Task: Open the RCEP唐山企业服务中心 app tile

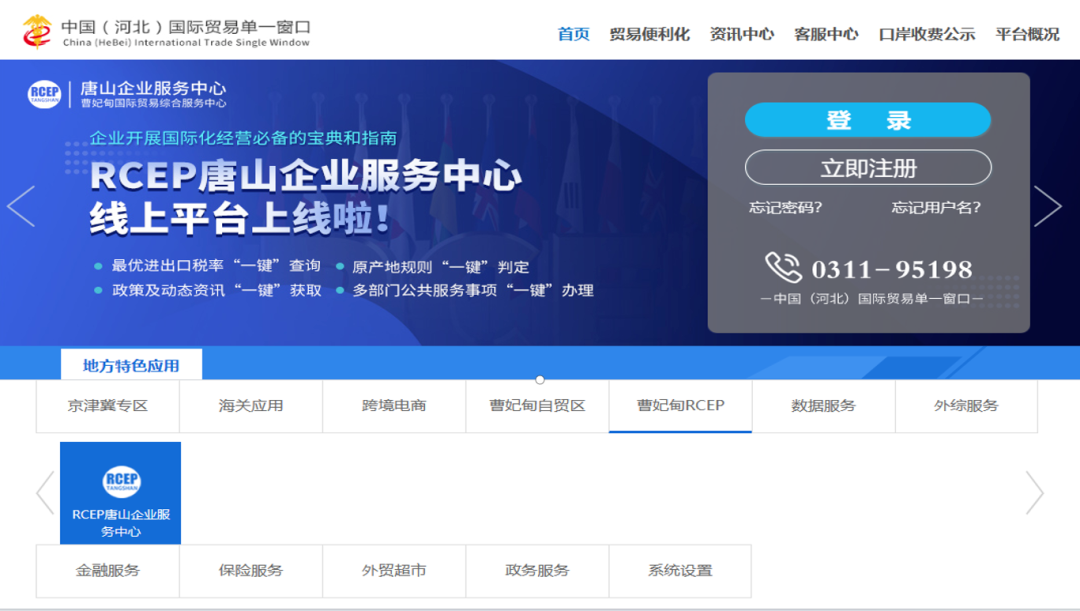Action: [x=121, y=493]
